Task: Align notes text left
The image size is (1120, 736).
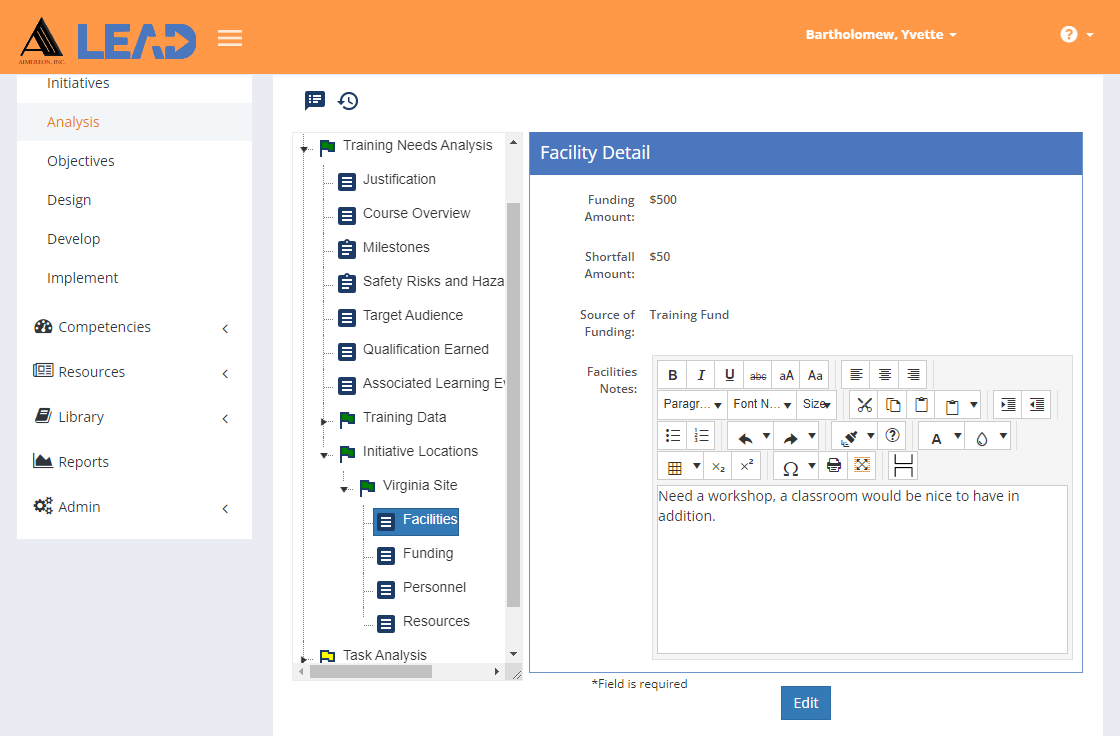Action: [x=856, y=374]
